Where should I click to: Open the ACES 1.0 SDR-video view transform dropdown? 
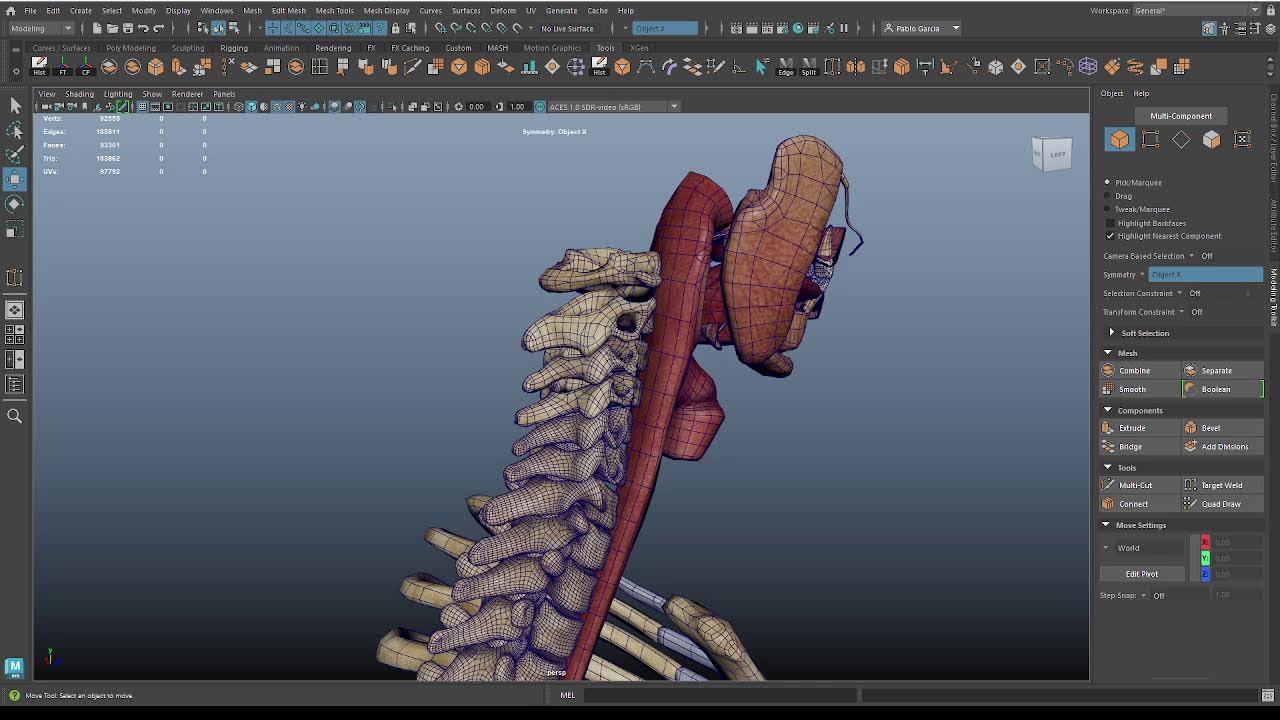(674, 107)
